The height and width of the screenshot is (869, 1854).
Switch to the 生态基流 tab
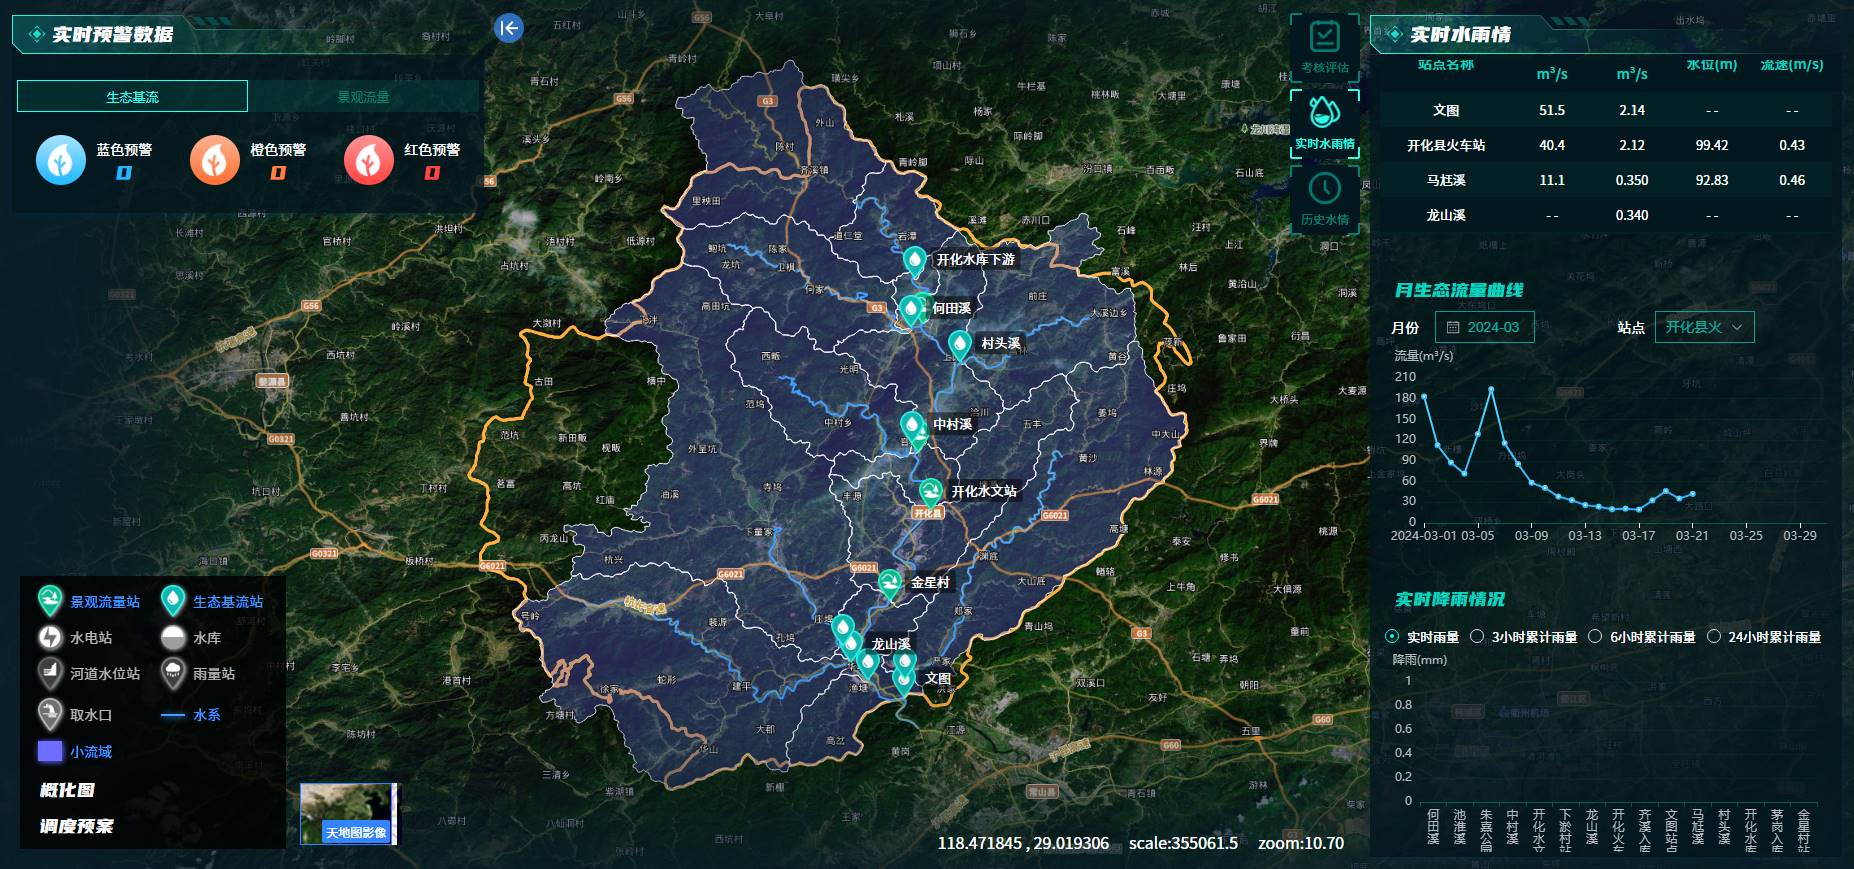132,96
